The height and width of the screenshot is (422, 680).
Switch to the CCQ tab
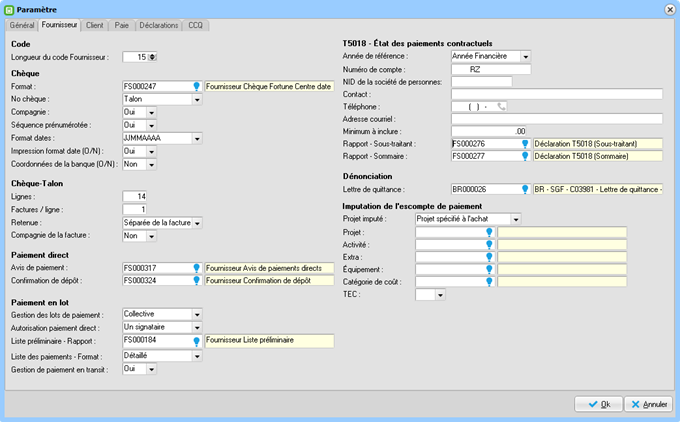point(196,25)
